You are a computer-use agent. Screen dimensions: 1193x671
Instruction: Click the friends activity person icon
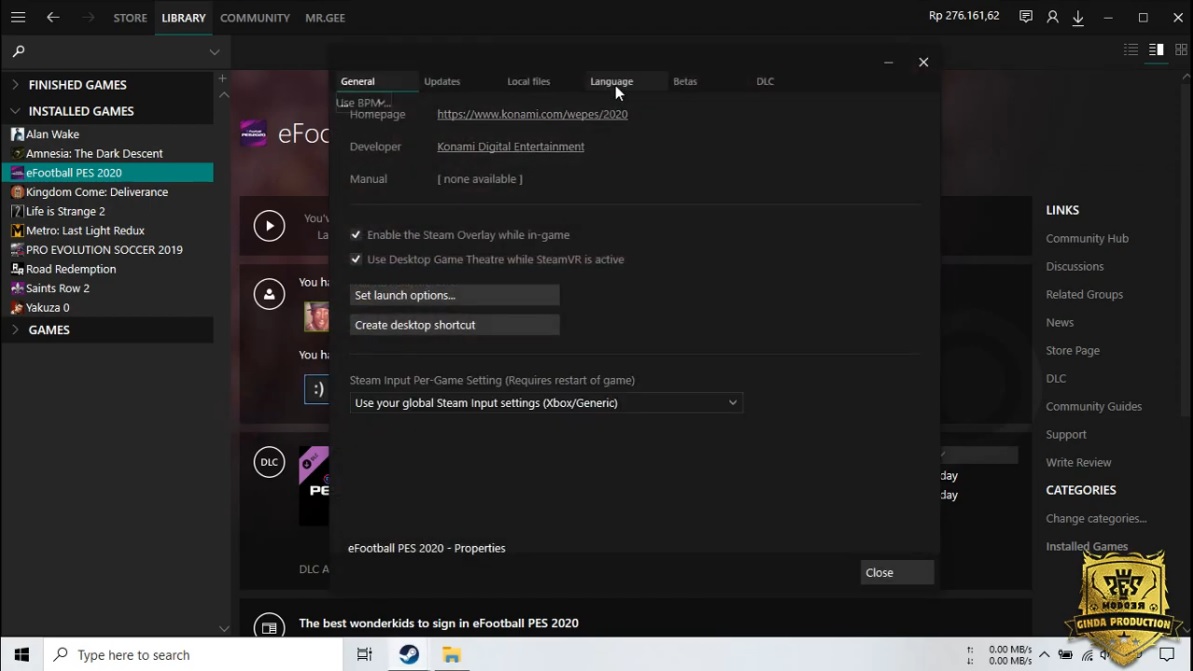(269, 294)
